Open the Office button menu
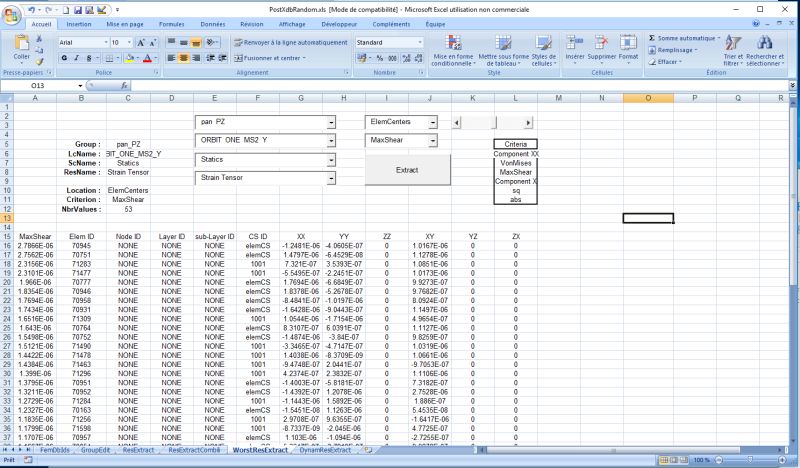The height and width of the screenshot is (468, 800). (x=11, y=15)
